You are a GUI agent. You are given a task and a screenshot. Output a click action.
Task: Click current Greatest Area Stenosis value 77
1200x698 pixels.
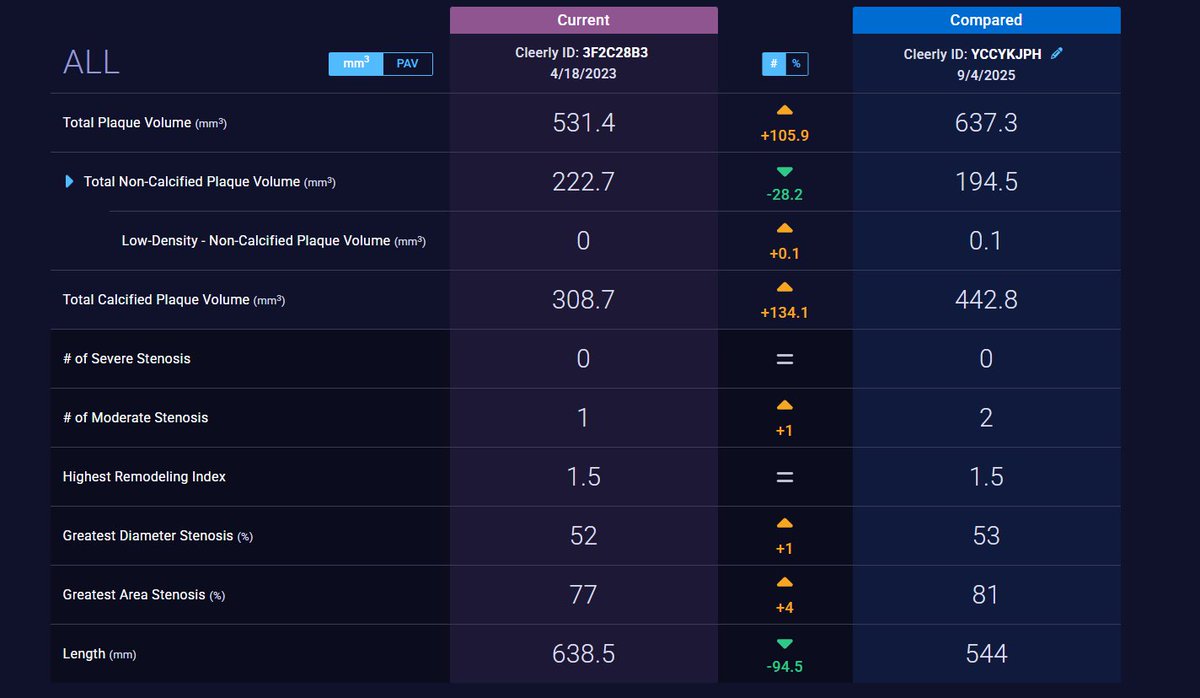(583, 595)
